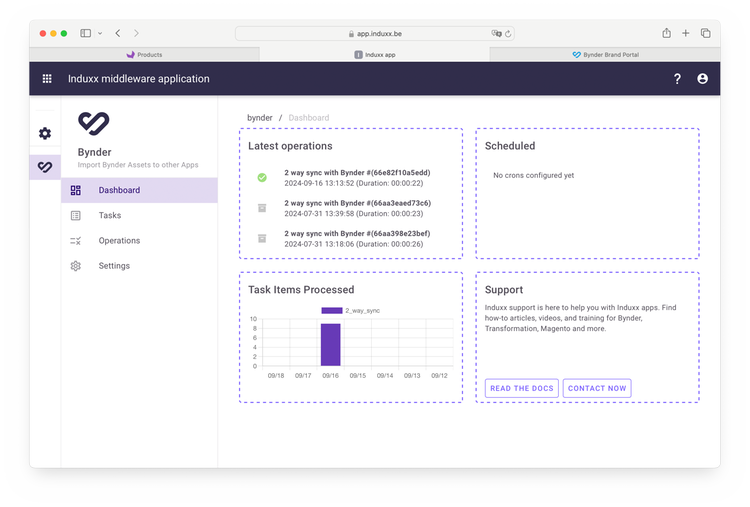Toggle the 2_way_sync legend color swatch

[331, 310]
